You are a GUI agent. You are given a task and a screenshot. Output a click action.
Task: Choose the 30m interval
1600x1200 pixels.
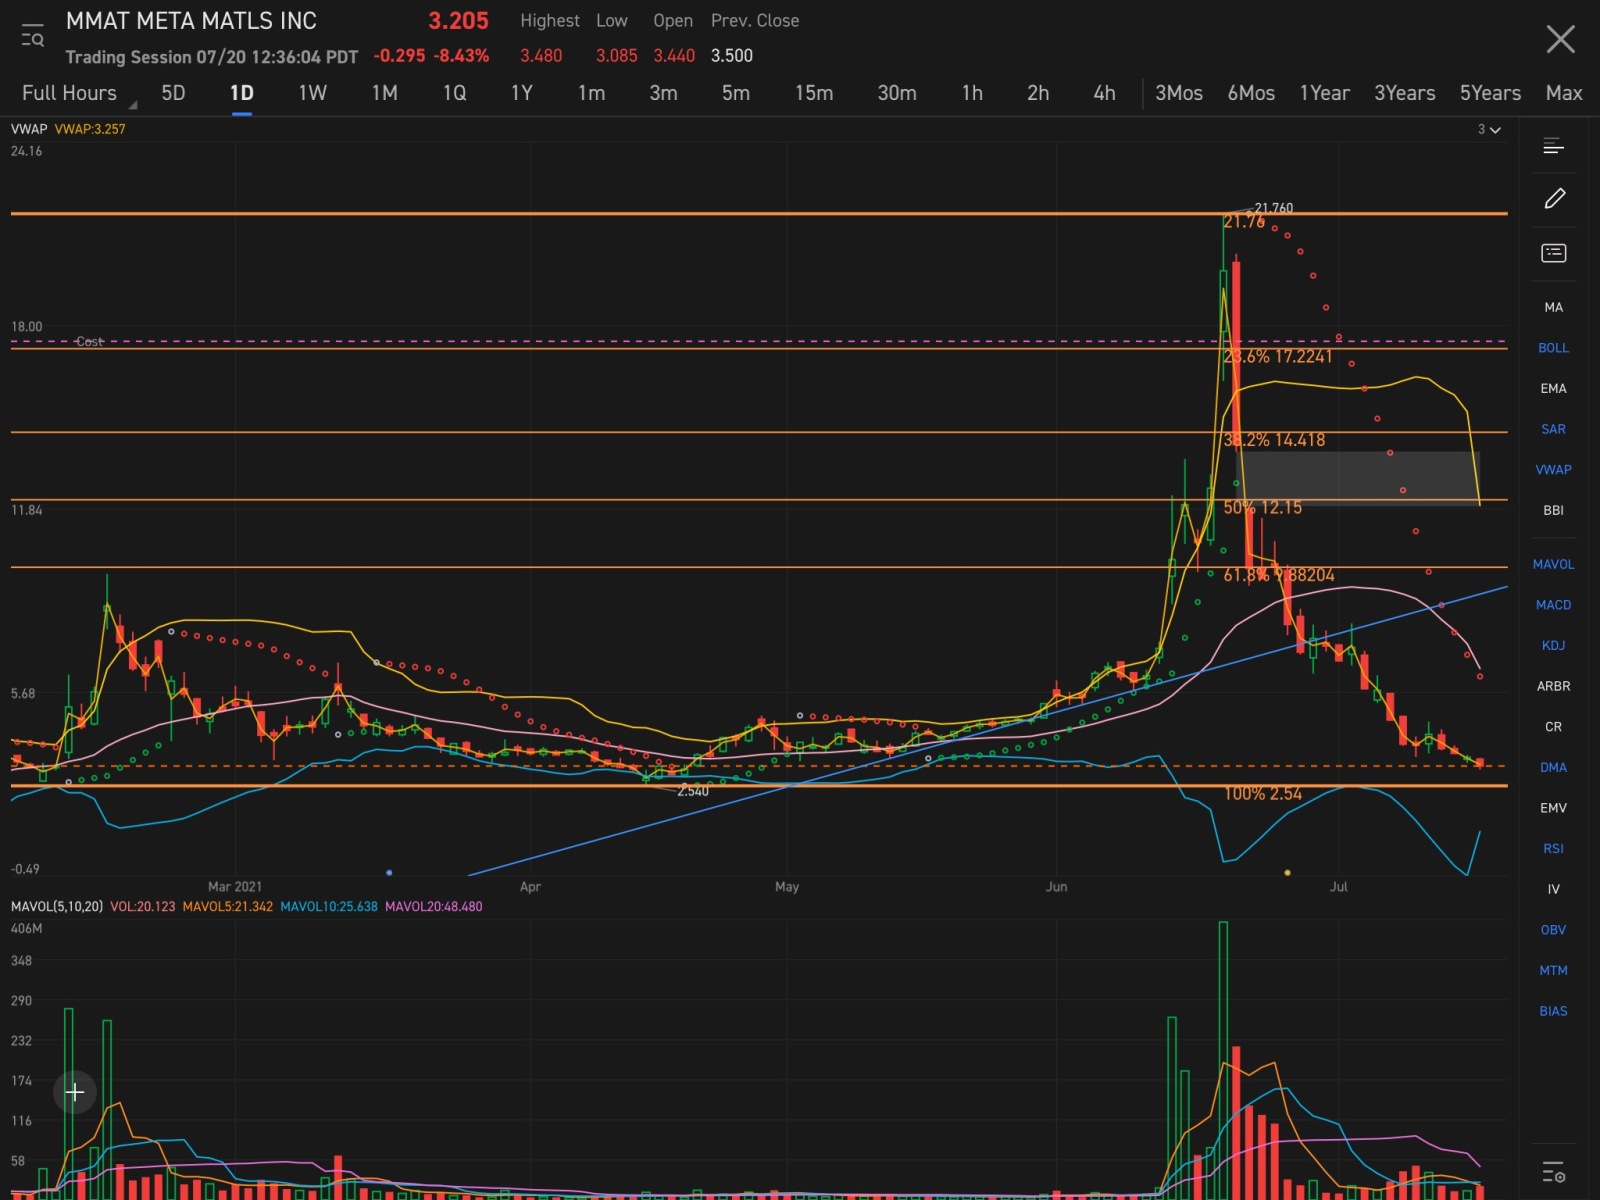(897, 93)
